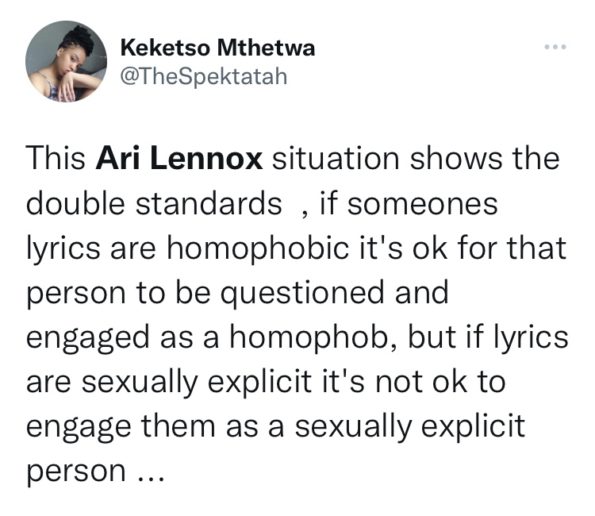
Task: Open Keketso Mthetwa's profile picture
Action: pyautogui.click(x=66, y=61)
